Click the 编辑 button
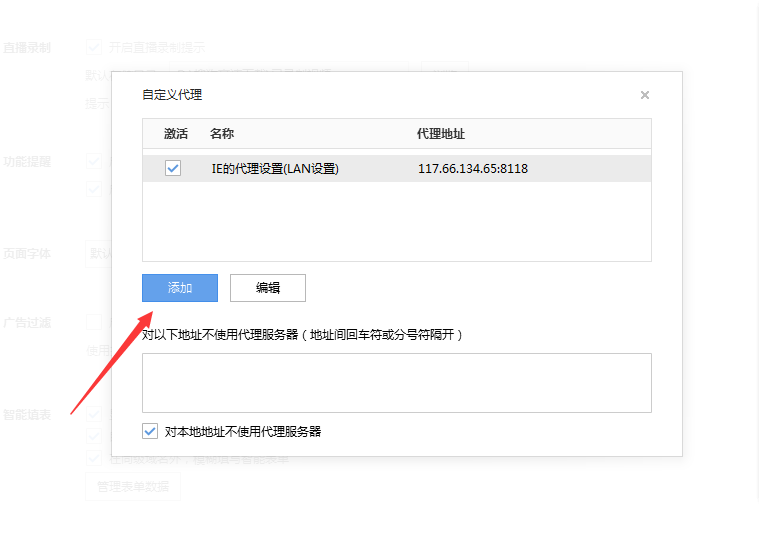 click(268, 288)
